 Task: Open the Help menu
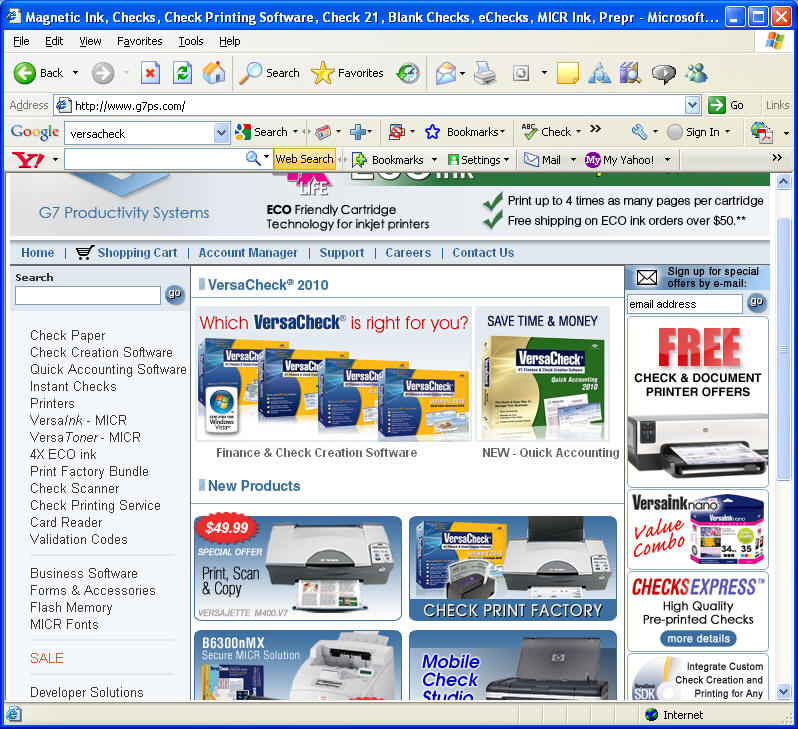point(230,41)
